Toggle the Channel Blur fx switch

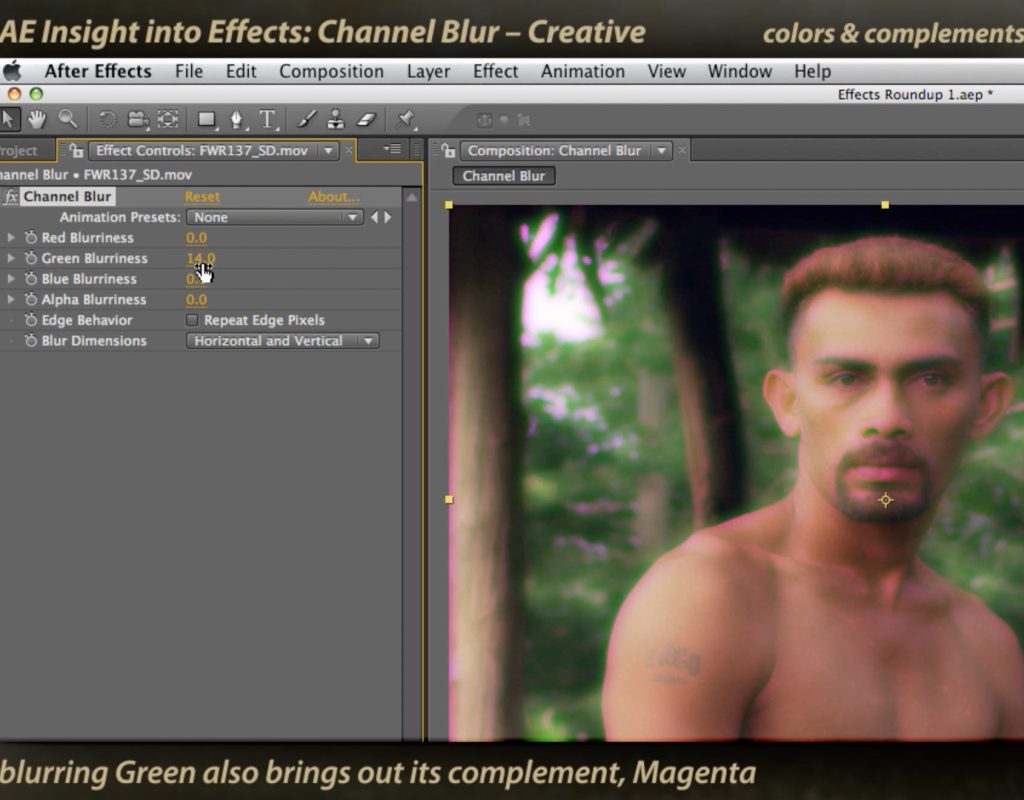click(10, 197)
